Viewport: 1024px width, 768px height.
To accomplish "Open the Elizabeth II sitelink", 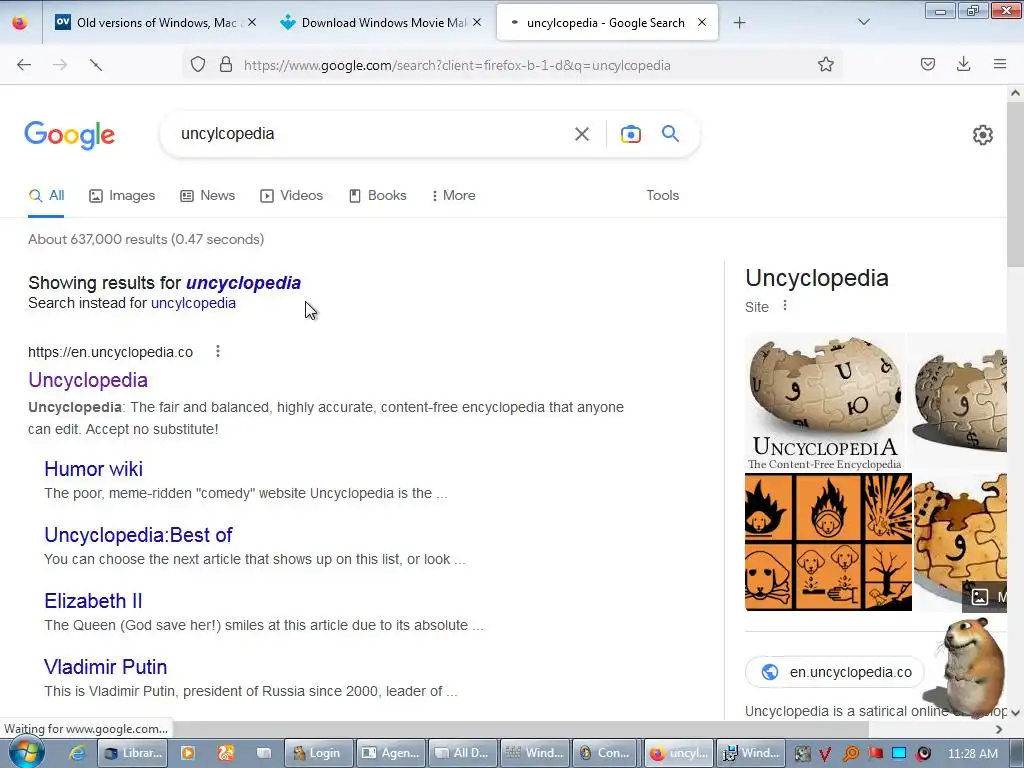I will (93, 601).
